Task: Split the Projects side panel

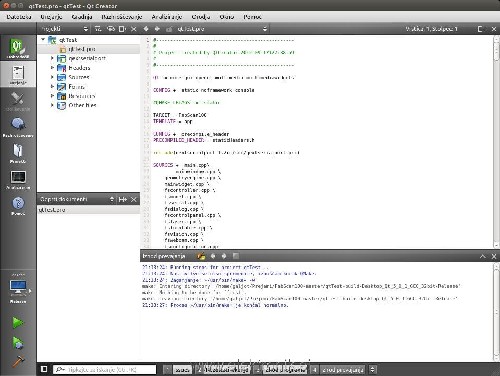Action: 122,29
